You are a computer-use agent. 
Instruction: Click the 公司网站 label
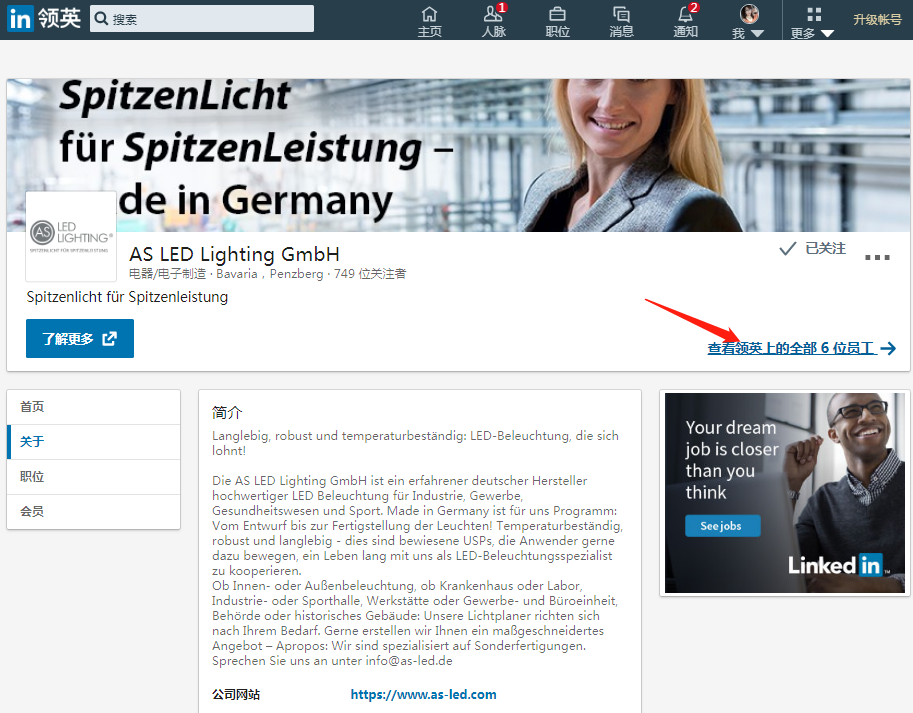[x=236, y=694]
